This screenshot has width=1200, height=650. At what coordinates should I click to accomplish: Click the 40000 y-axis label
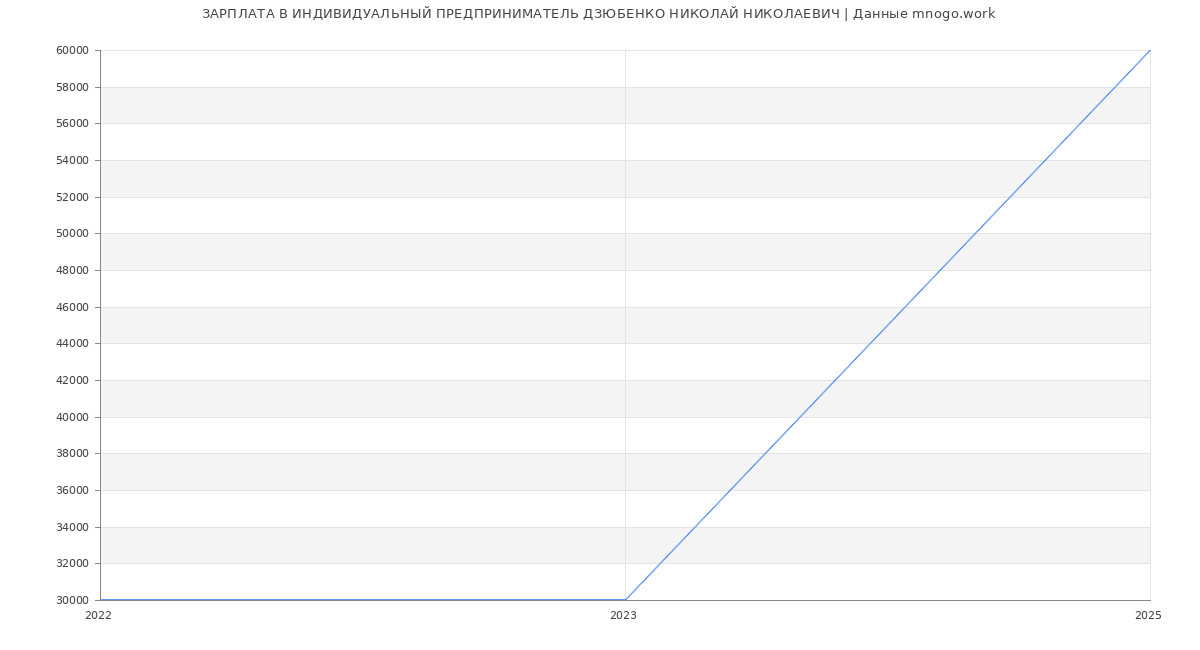[72, 418]
